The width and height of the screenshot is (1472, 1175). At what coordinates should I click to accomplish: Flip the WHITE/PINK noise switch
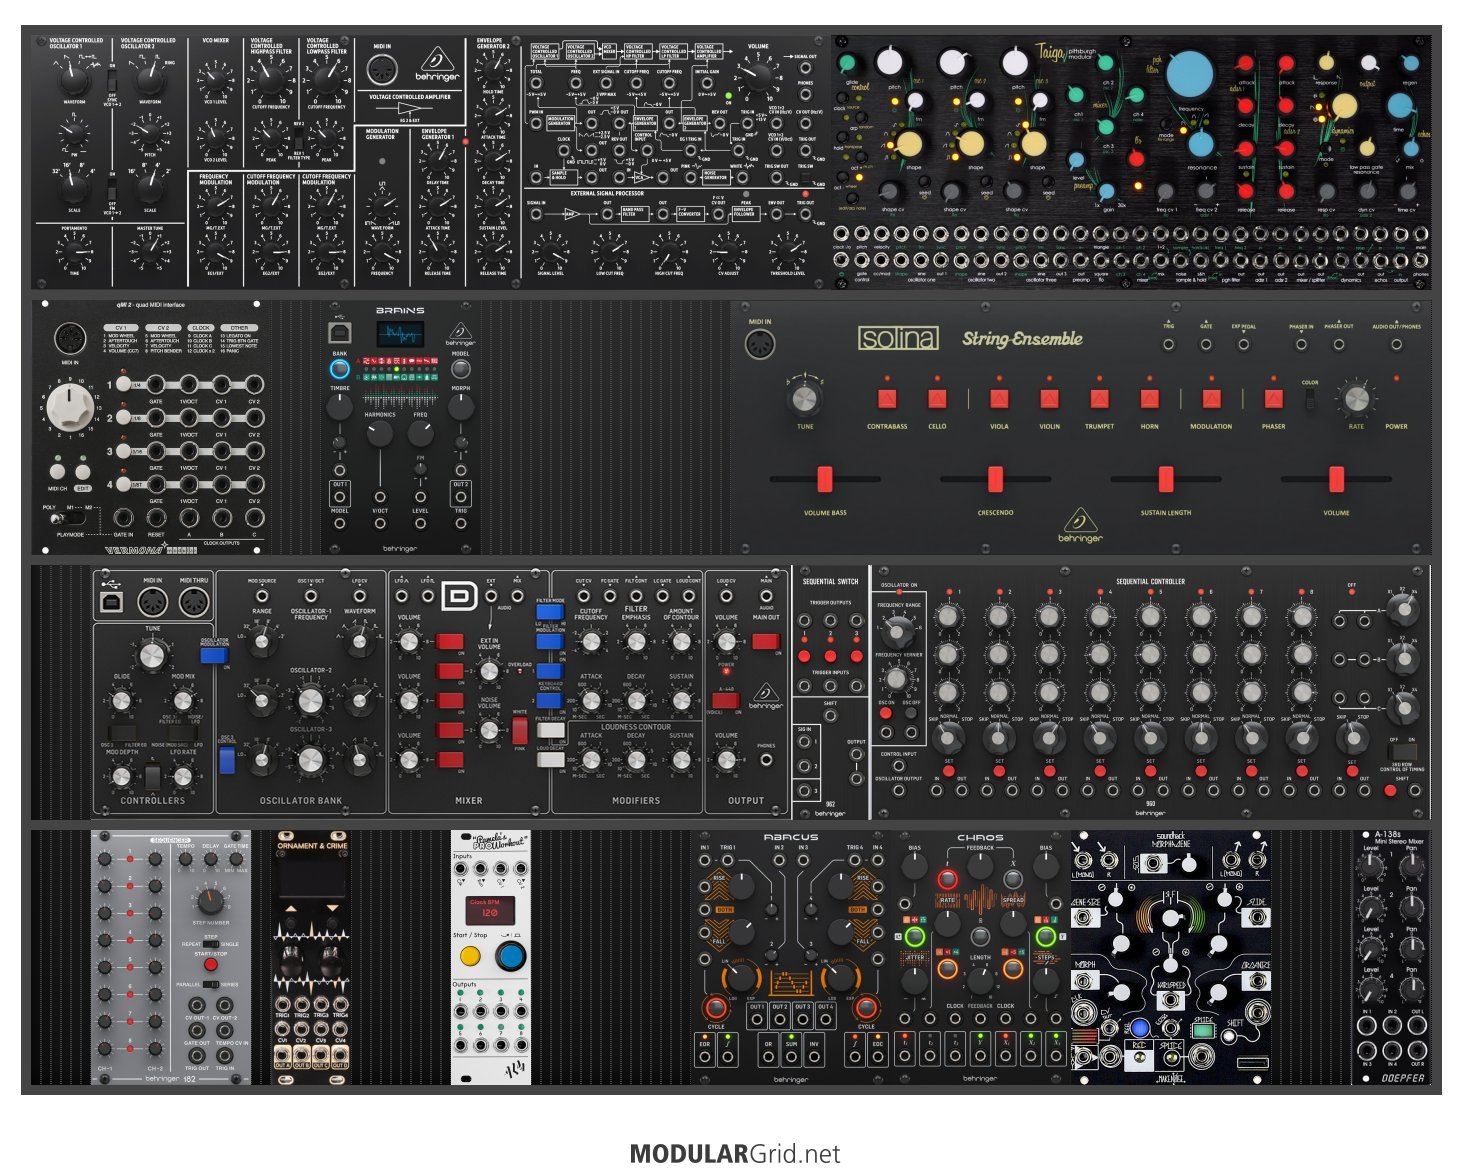[519, 729]
